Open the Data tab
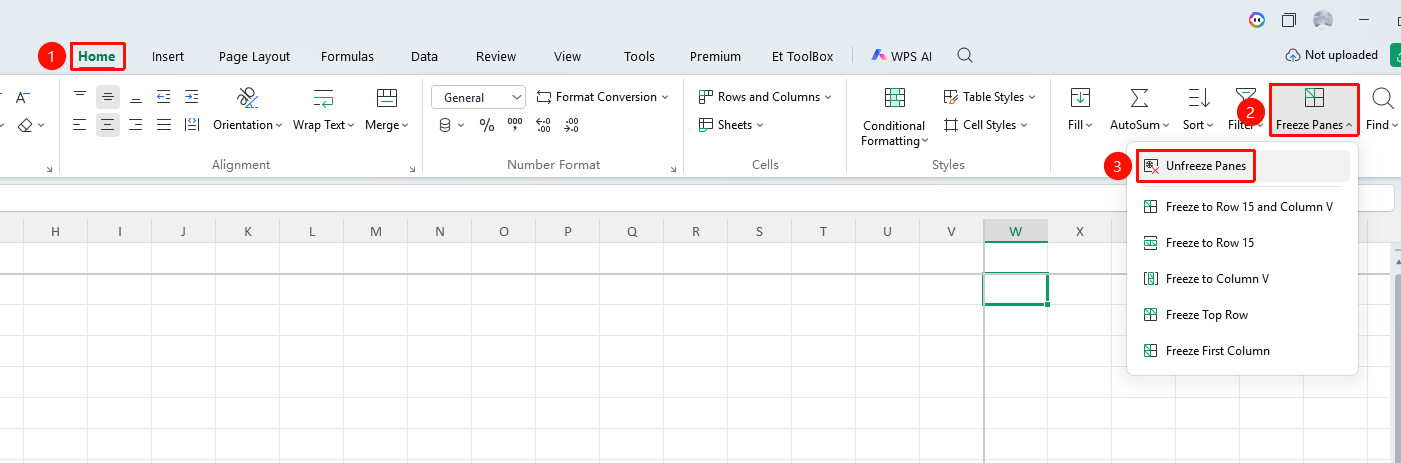Image resolution: width=1401 pixels, height=463 pixels. (424, 57)
